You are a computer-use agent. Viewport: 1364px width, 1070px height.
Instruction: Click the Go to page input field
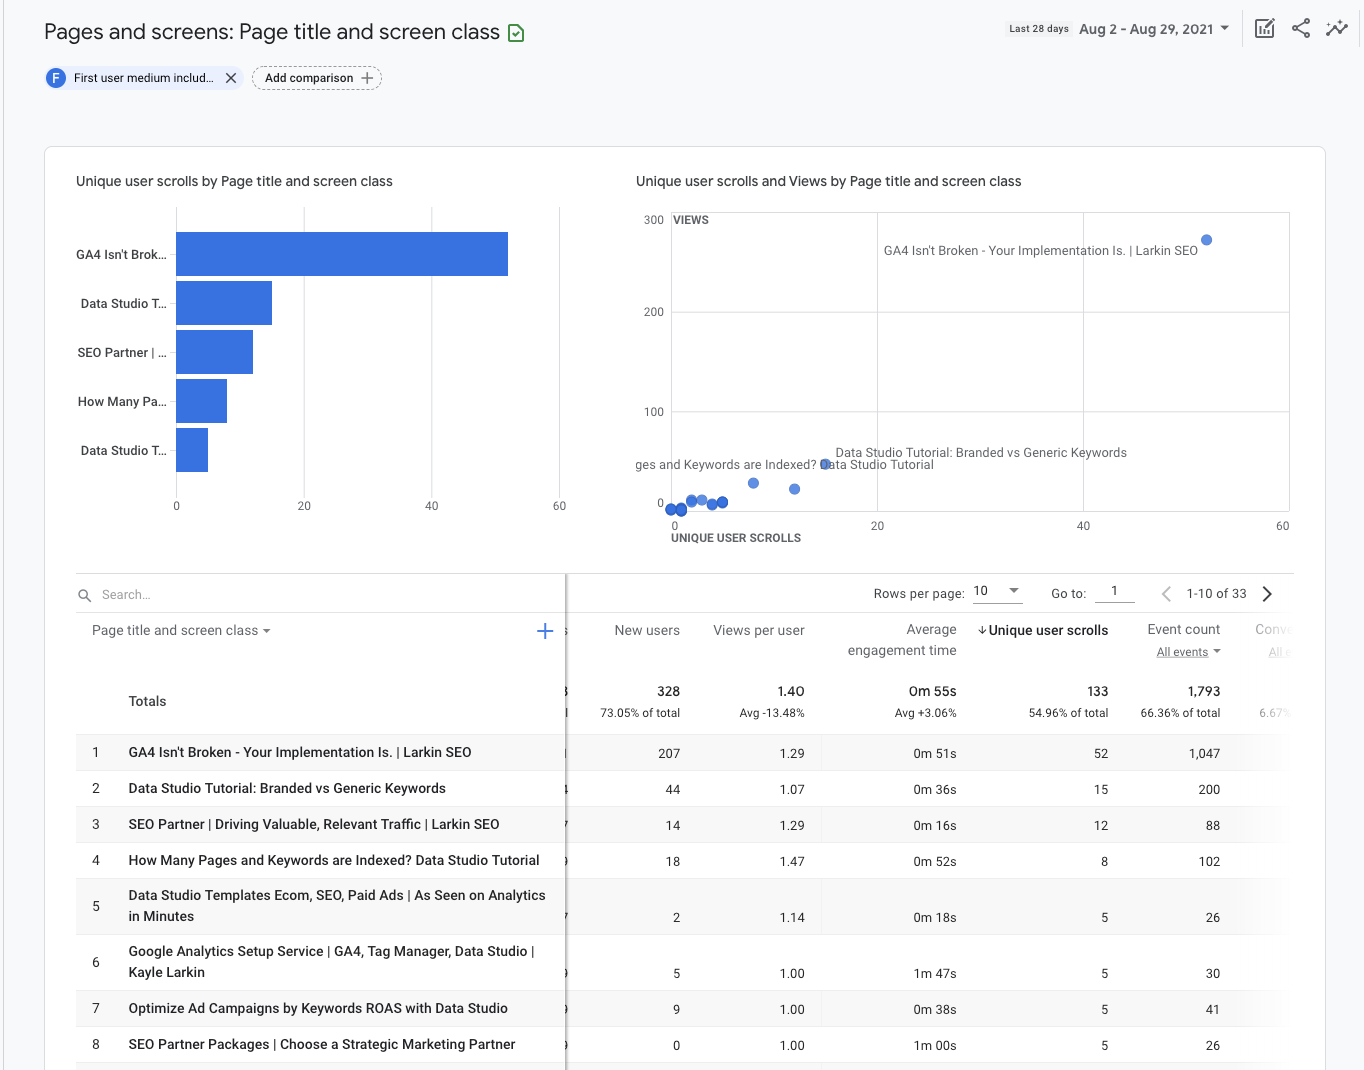tap(1114, 592)
